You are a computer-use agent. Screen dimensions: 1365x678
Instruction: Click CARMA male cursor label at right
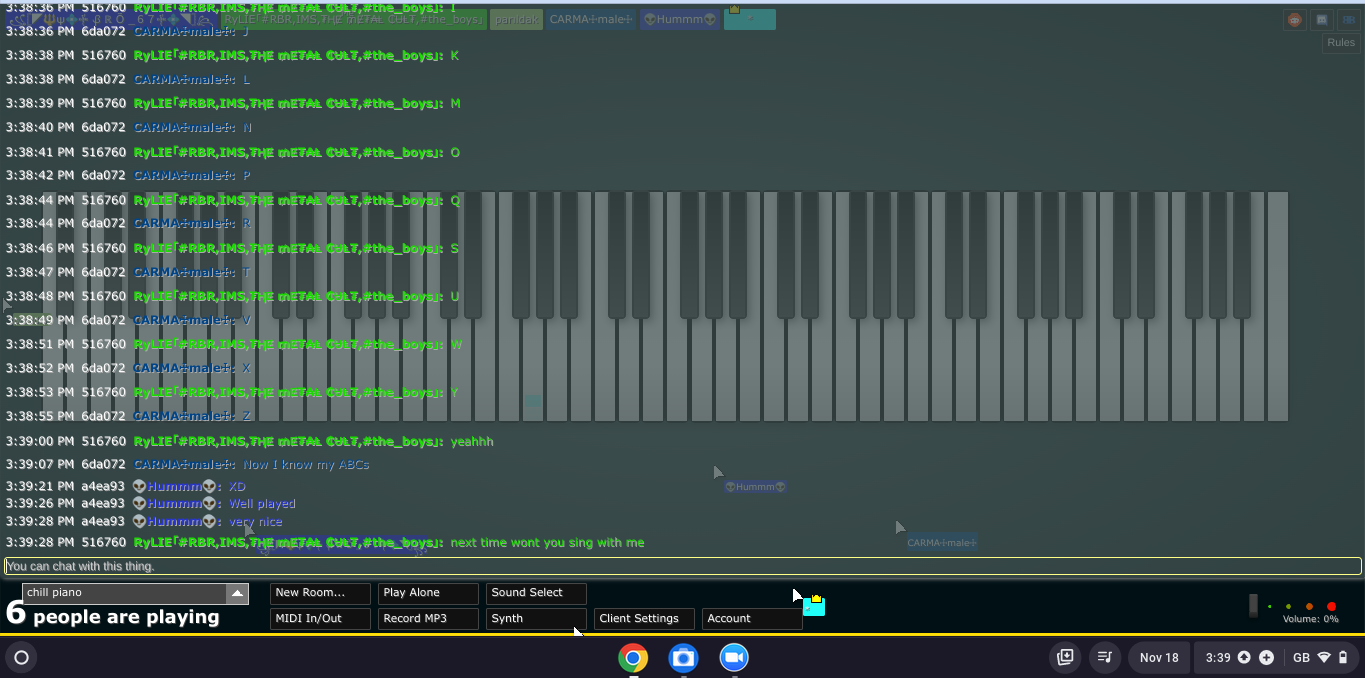[x=942, y=543]
